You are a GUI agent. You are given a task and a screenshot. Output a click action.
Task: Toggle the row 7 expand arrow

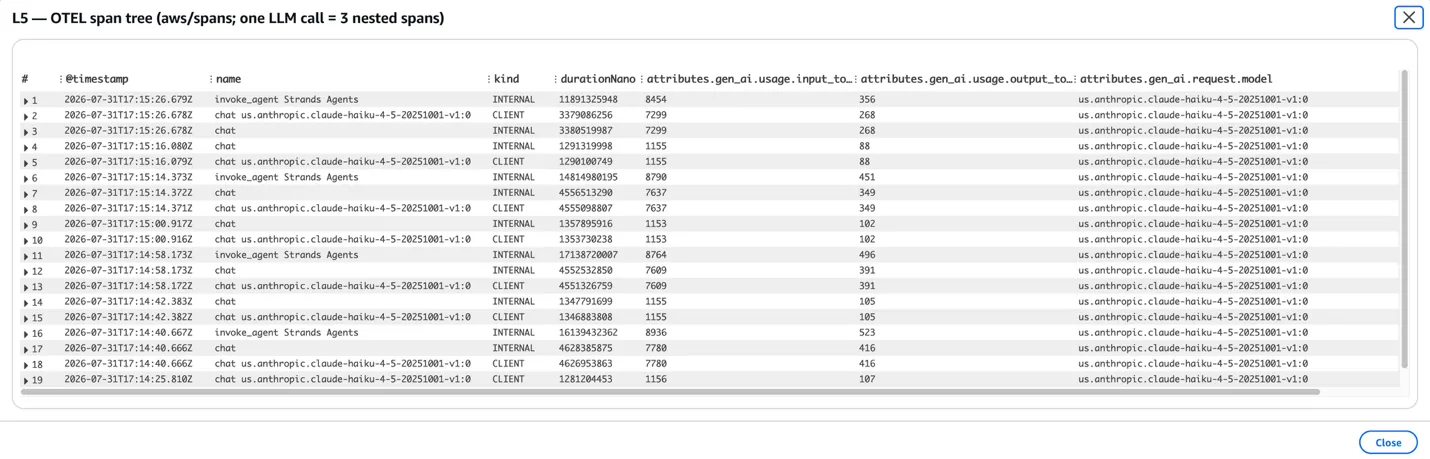pos(26,194)
